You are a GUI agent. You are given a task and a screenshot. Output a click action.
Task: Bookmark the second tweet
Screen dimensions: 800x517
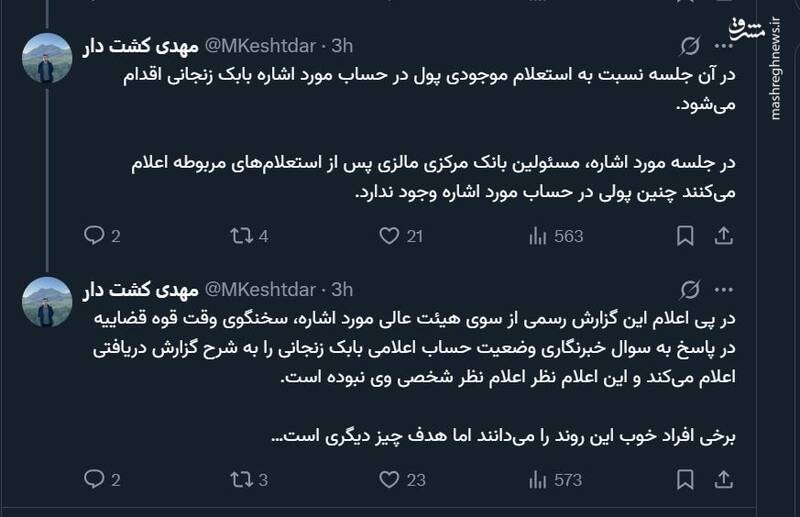(685, 480)
